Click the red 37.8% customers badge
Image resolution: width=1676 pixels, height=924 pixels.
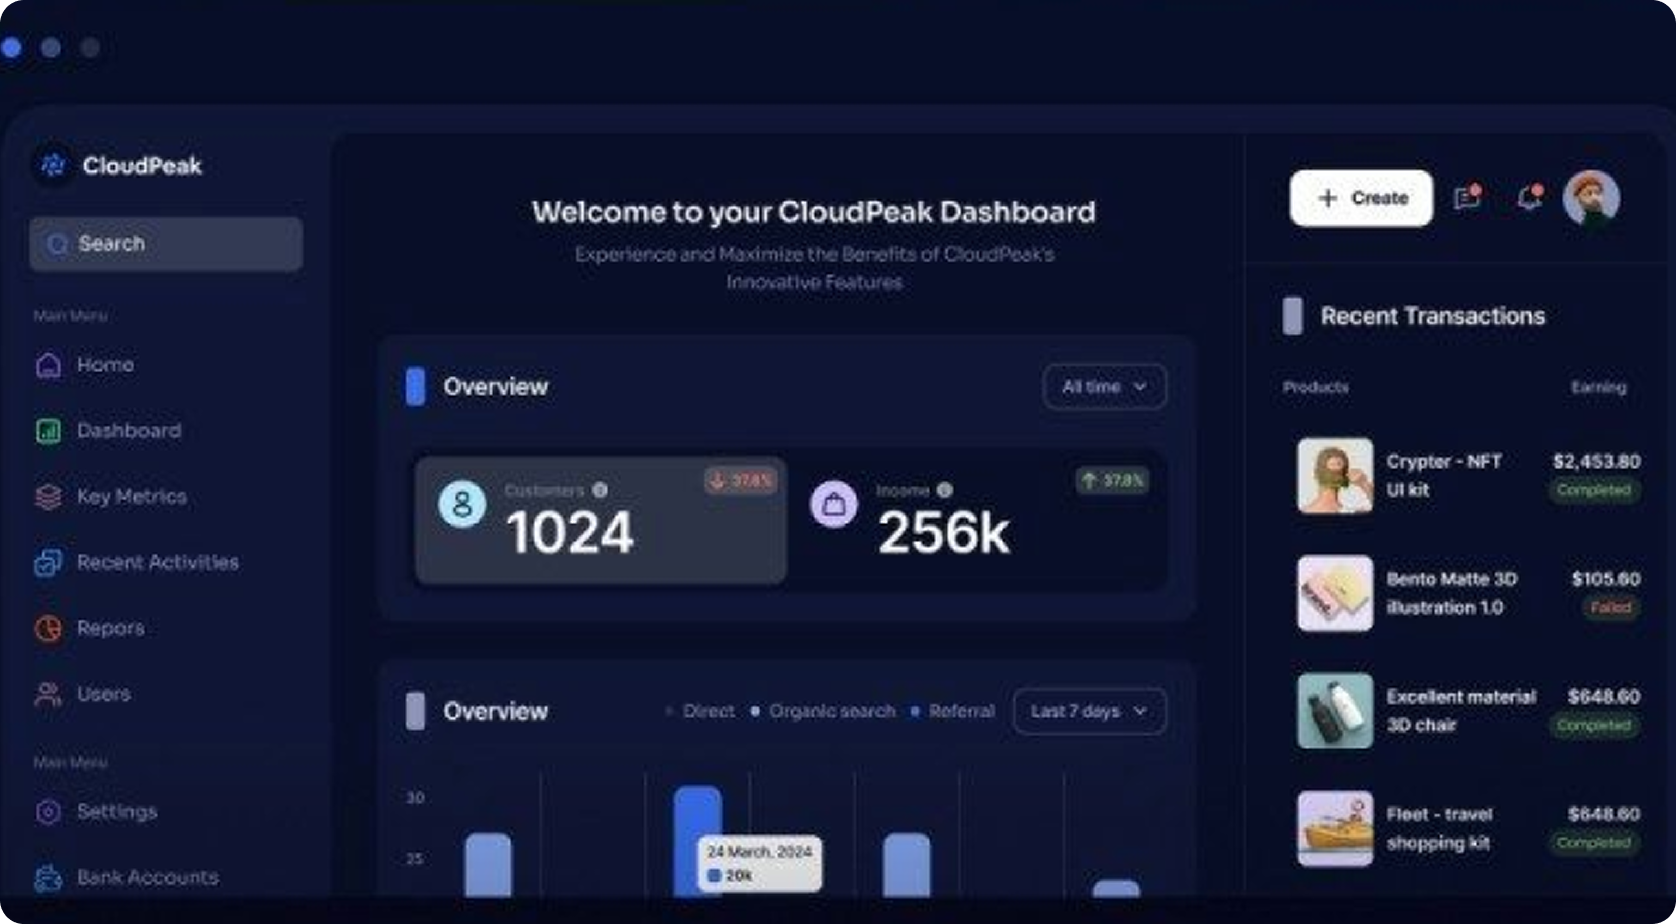[741, 481]
